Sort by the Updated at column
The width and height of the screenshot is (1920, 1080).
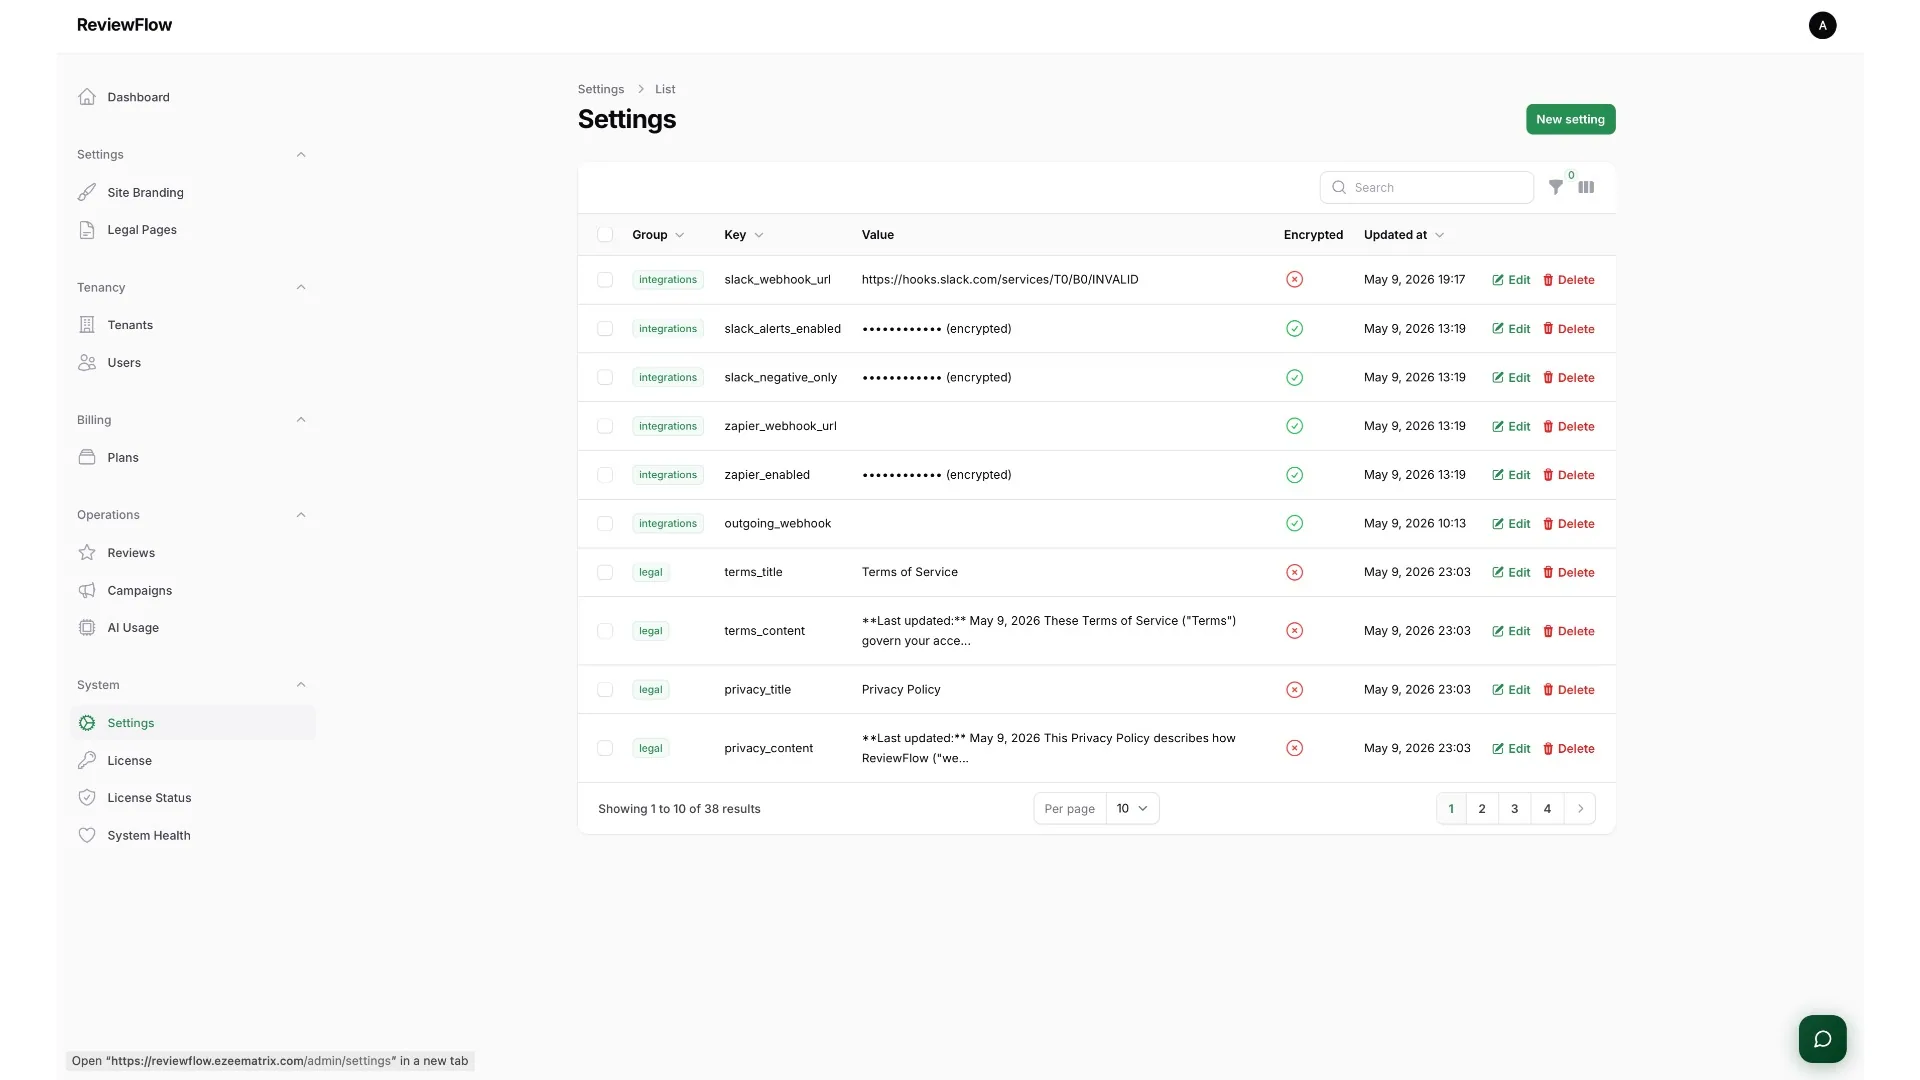coord(1404,235)
